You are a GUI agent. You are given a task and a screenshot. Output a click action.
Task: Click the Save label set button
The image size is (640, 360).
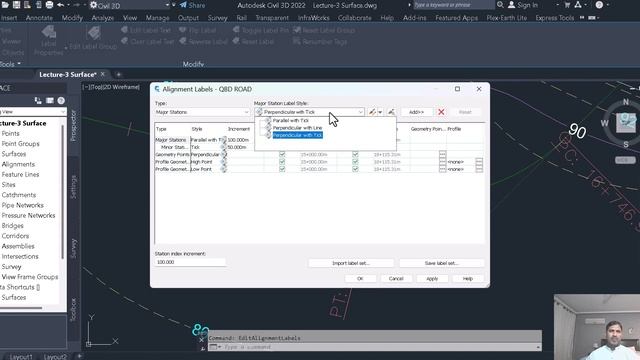point(441,263)
